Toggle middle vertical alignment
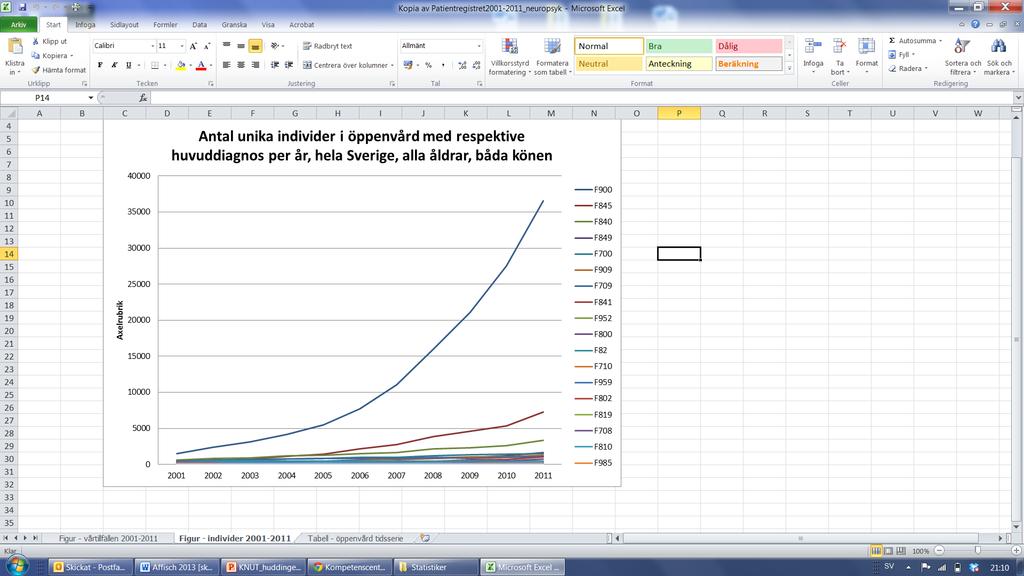This screenshot has width=1024, height=576. [x=241, y=46]
